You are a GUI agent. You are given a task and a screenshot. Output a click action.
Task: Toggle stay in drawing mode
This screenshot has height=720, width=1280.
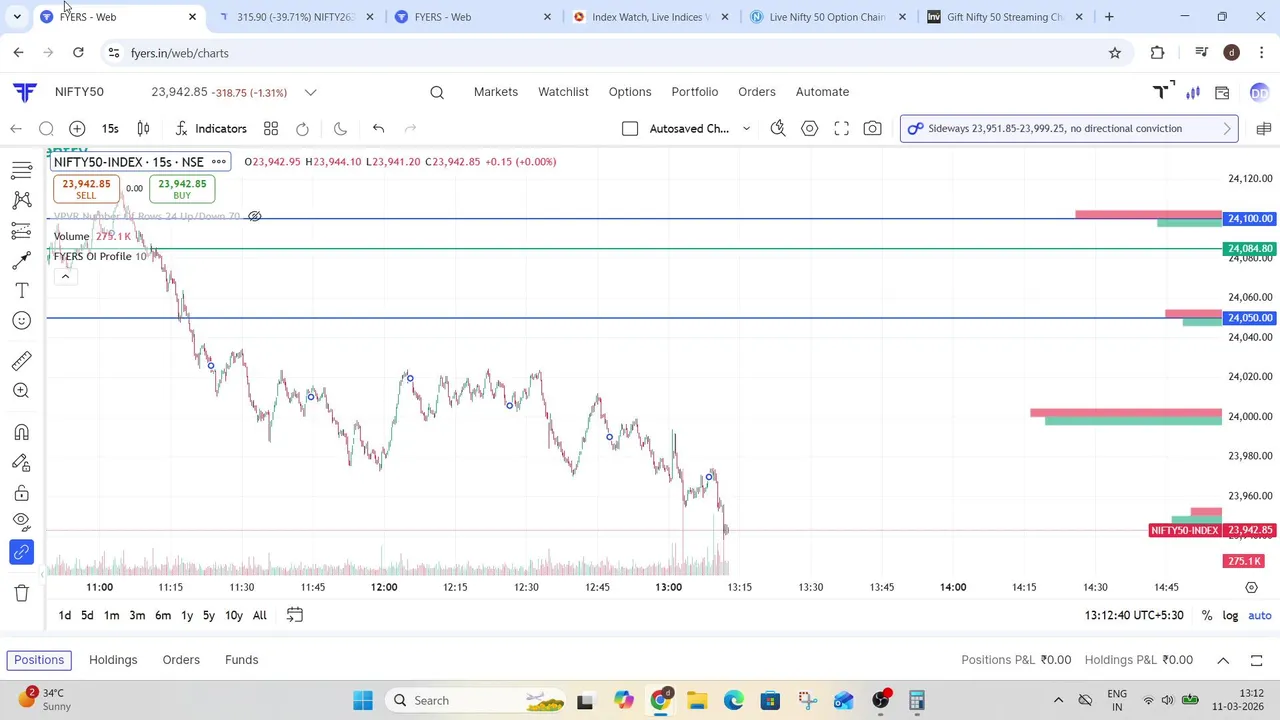21,463
